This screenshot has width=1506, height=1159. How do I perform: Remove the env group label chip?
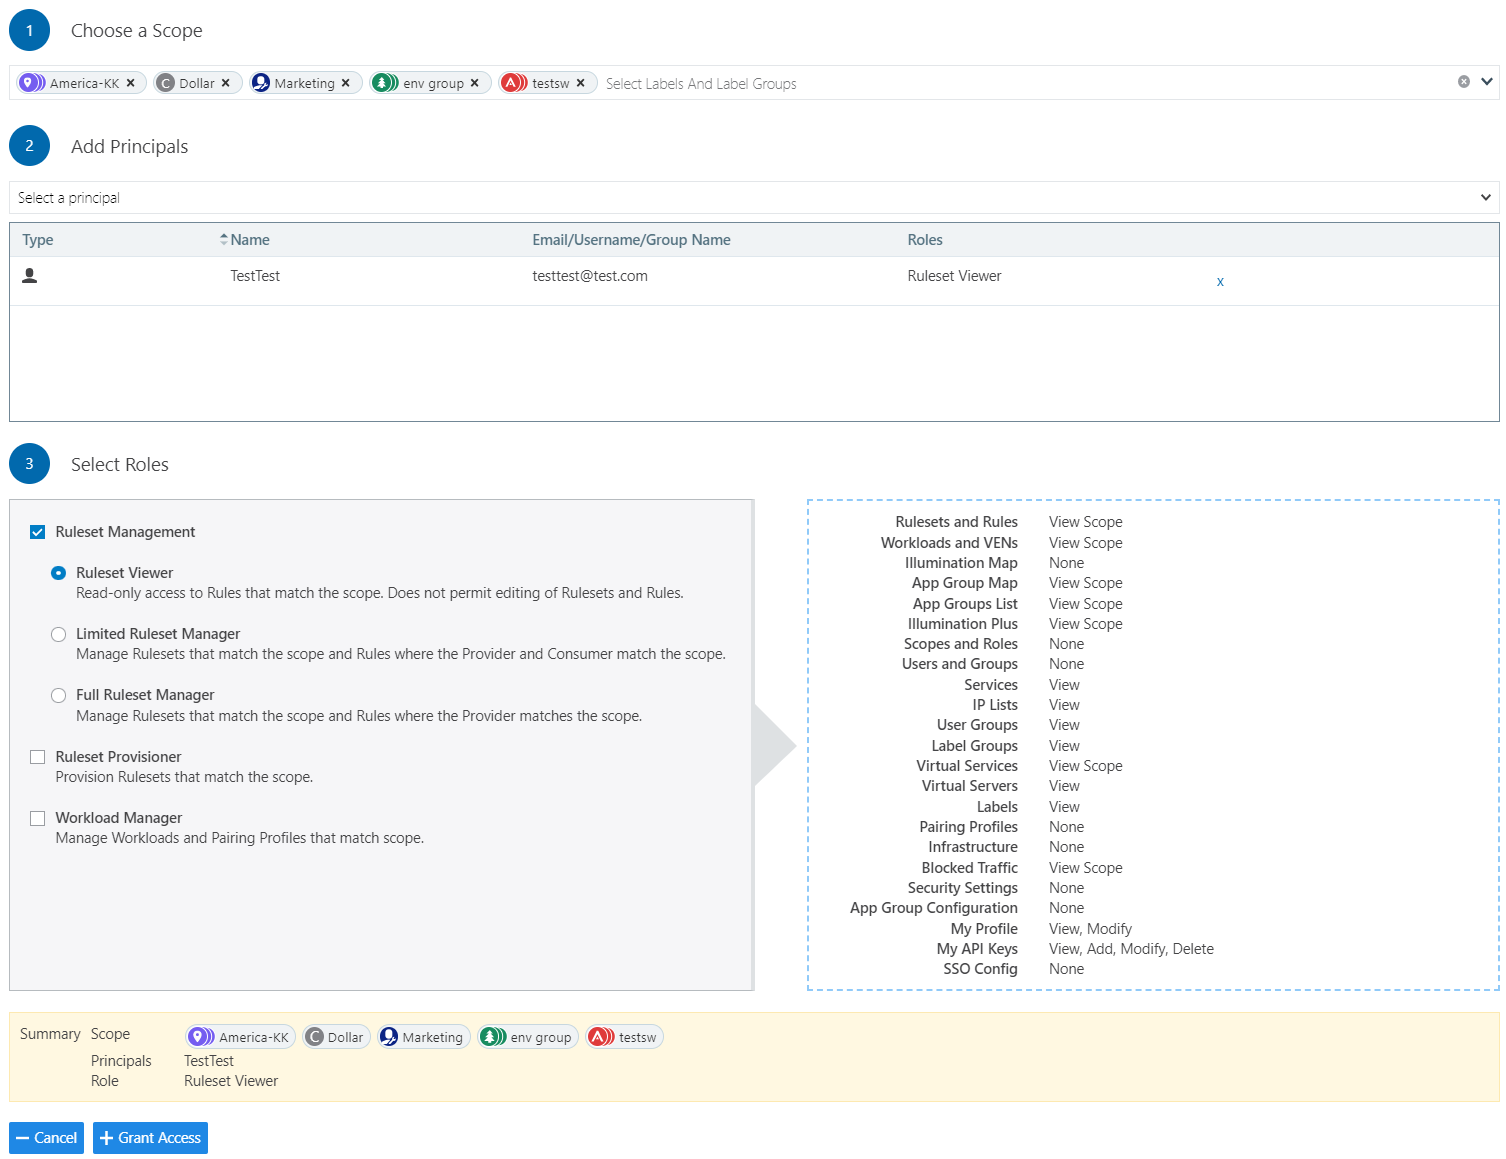(475, 83)
